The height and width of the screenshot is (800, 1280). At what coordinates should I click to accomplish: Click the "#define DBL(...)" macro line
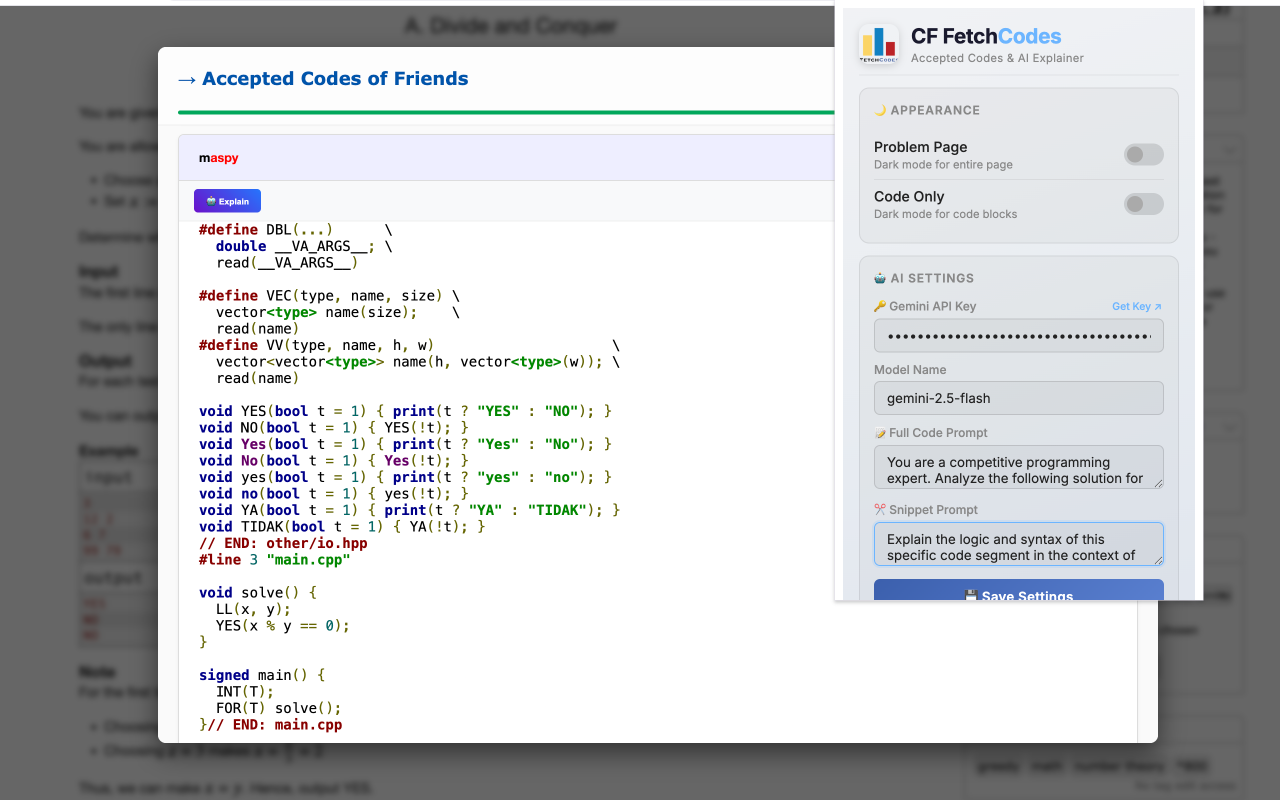coord(296,230)
